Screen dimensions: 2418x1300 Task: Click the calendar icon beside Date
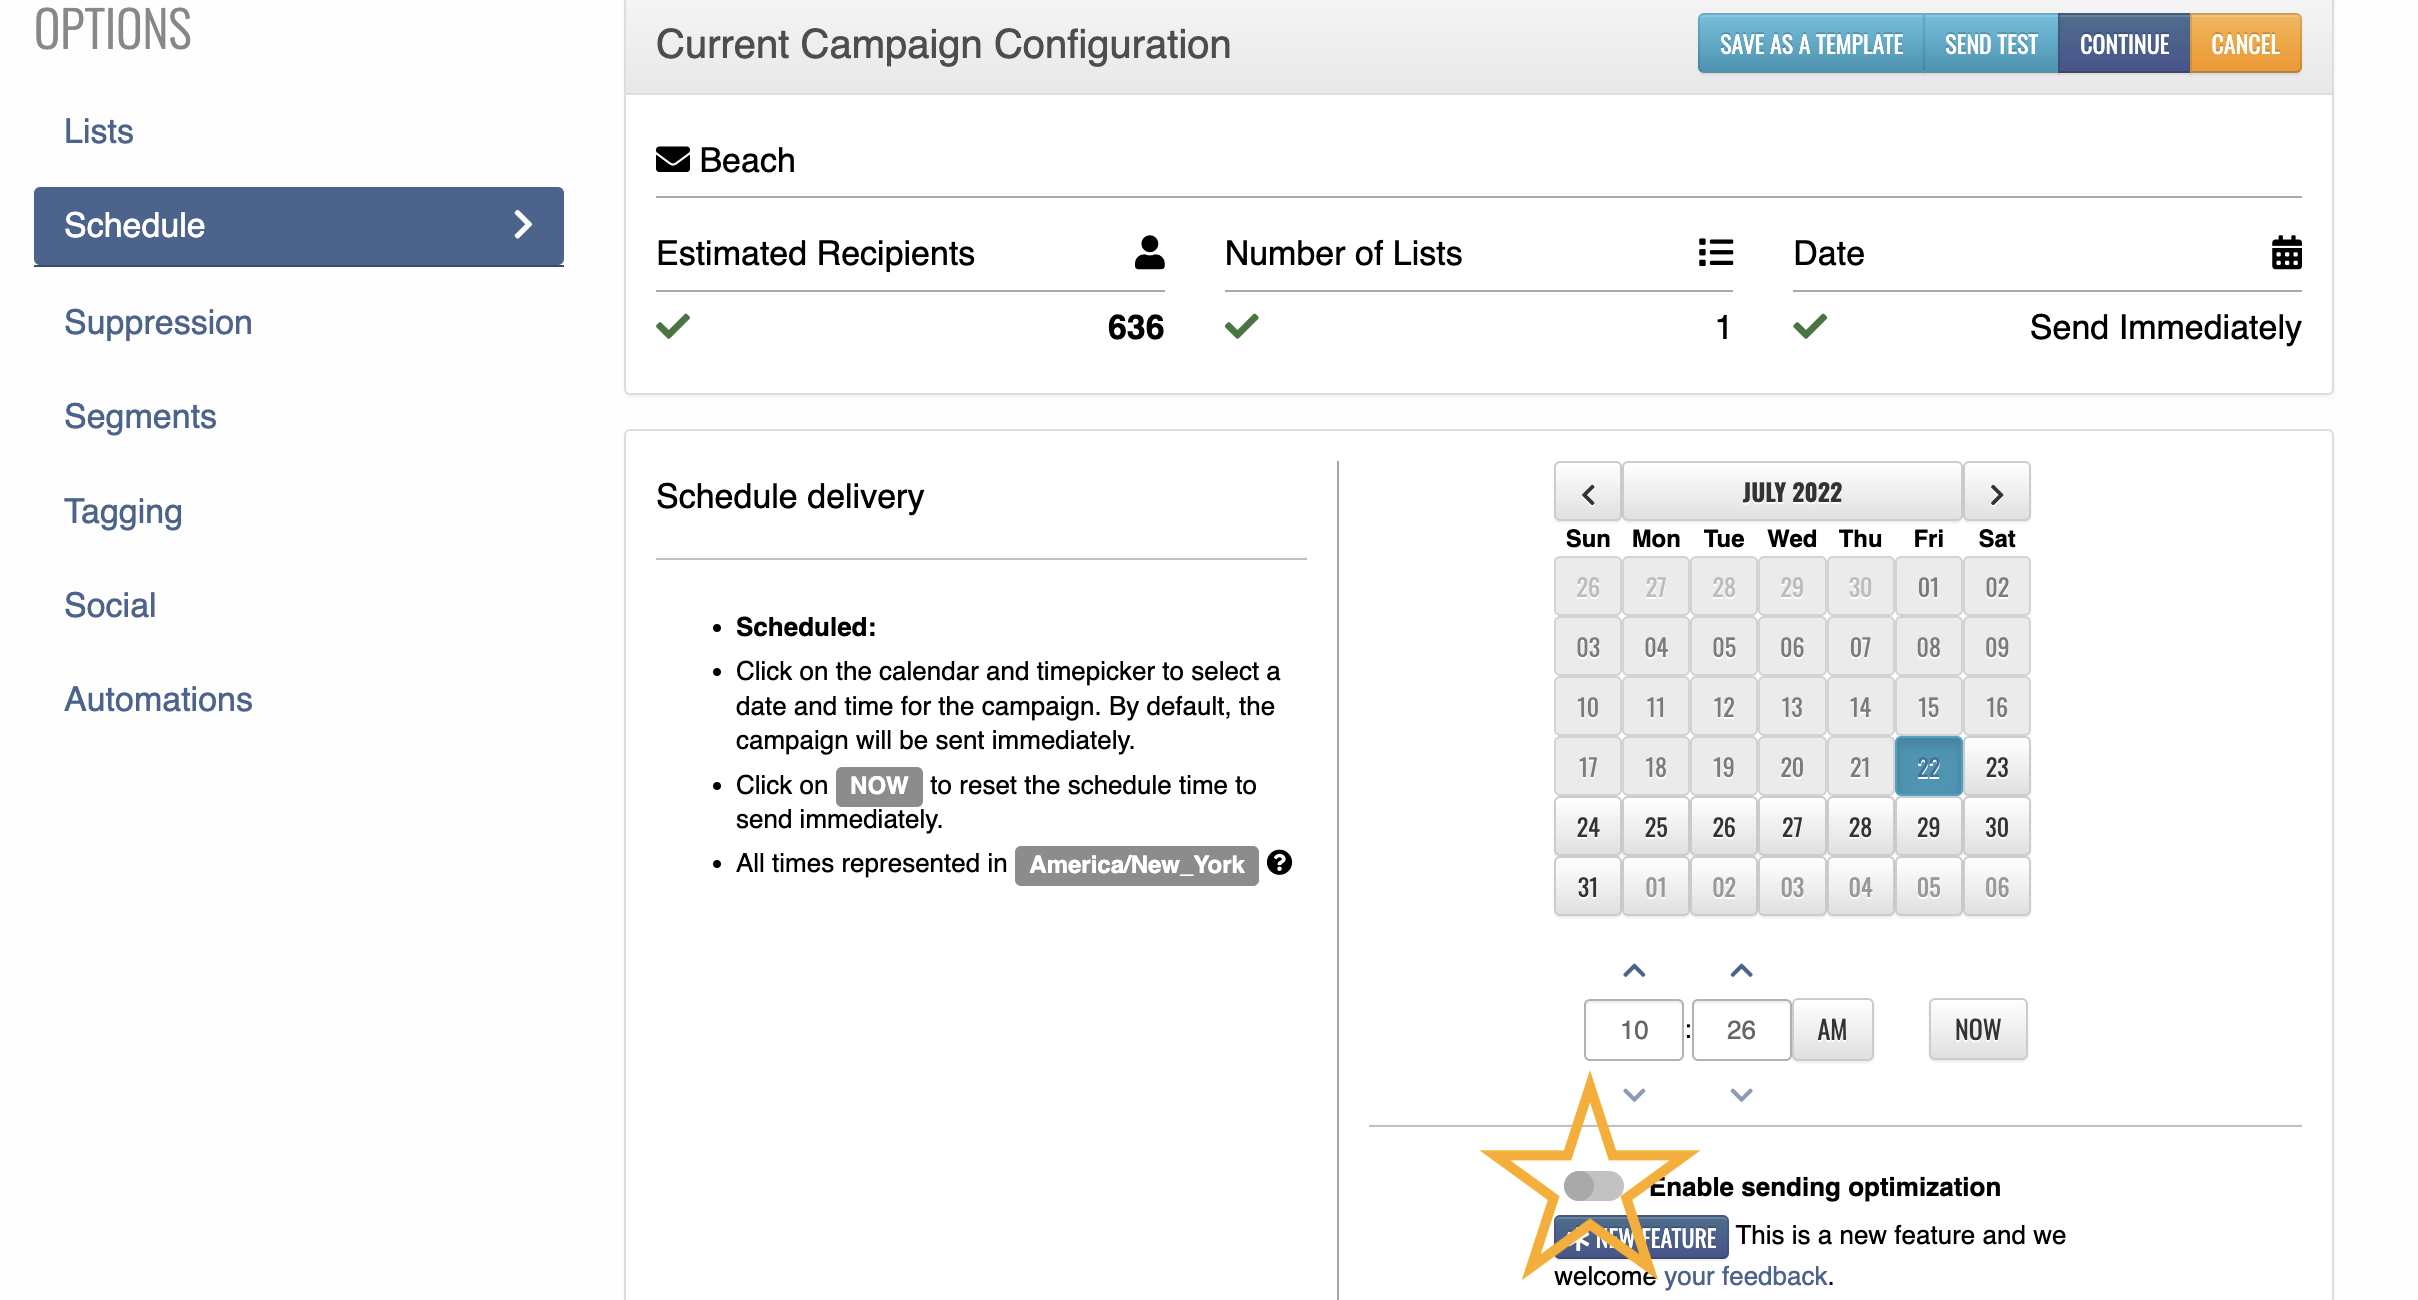[x=2286, y=253]
